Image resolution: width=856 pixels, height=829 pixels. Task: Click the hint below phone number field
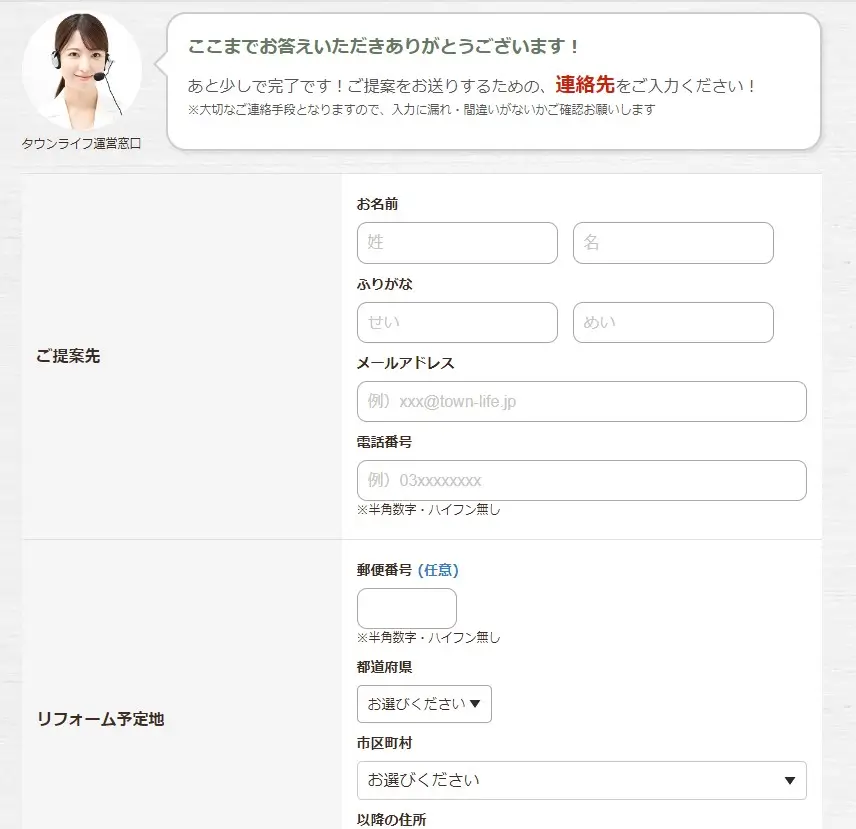tap(429, 510)
